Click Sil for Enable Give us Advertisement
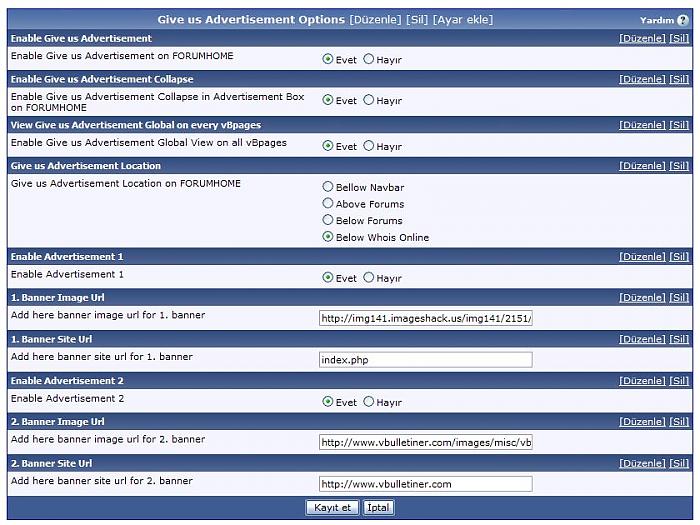700x525 pixels. point(679,38)
